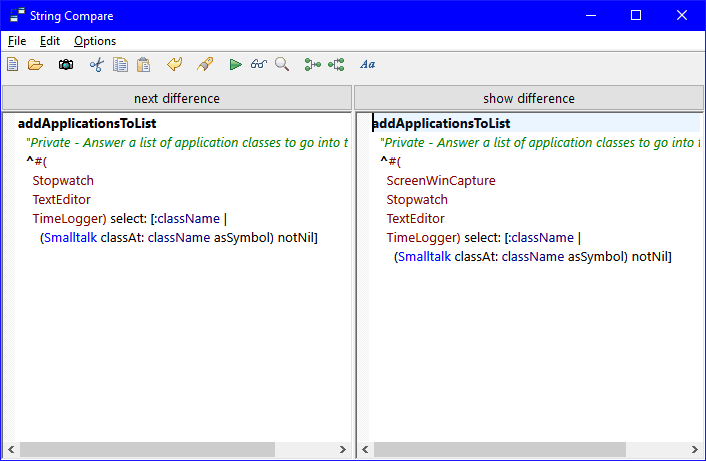This screenshot has width=706, height=461.
Task: Open the File menu
Action: pos(17,41)
